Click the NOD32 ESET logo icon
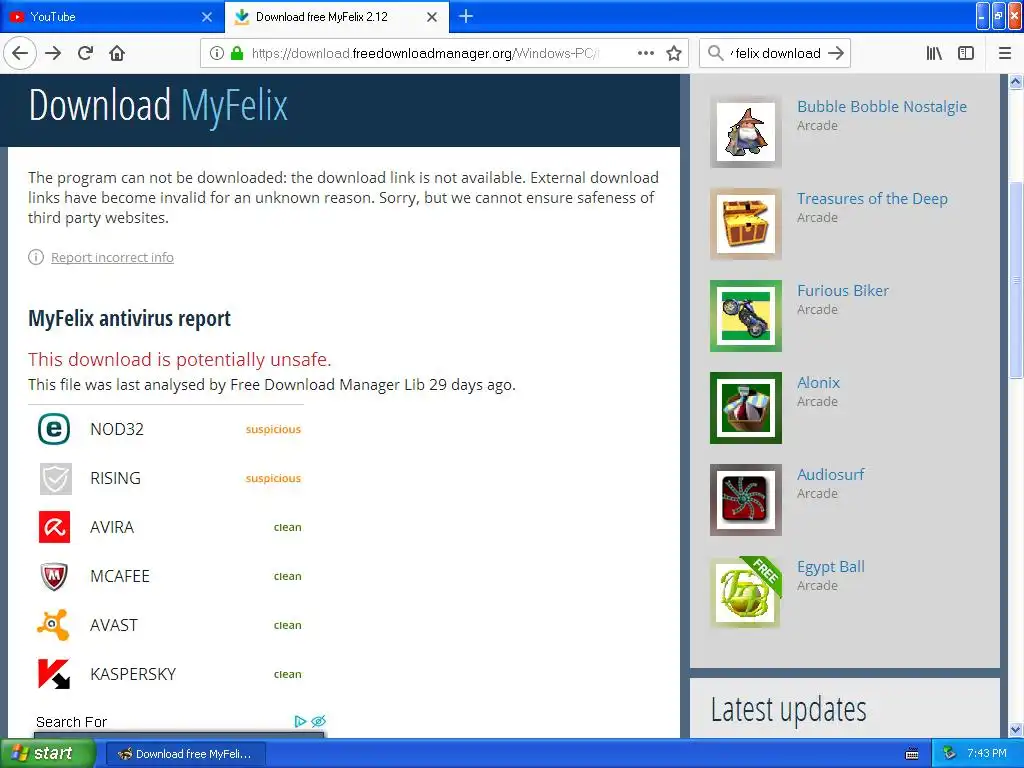 (54, 429)
